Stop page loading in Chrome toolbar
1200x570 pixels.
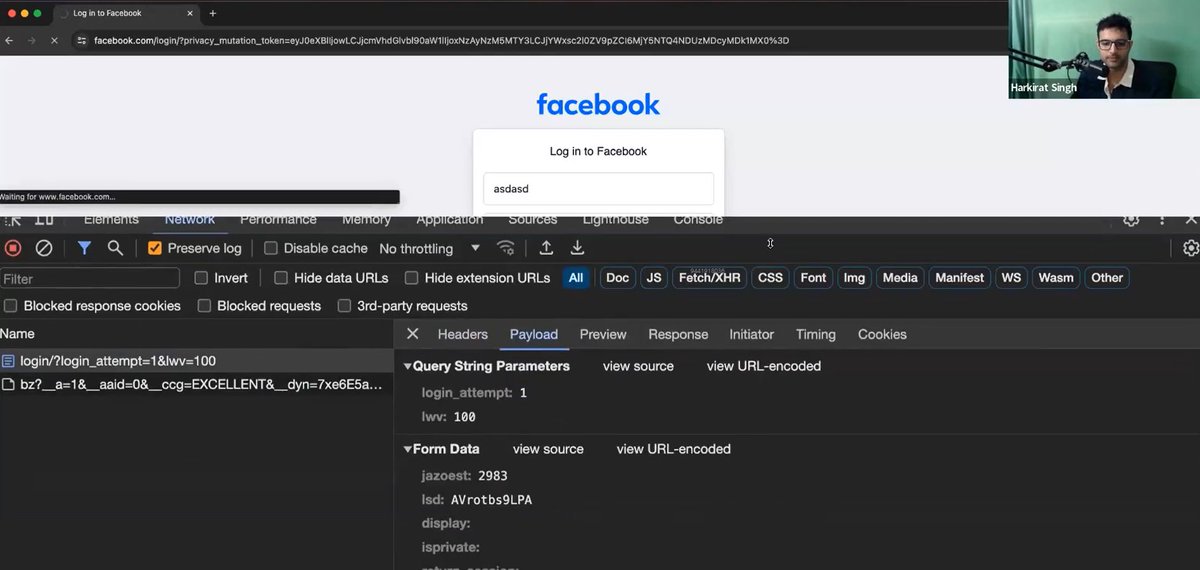click(53, 40)
